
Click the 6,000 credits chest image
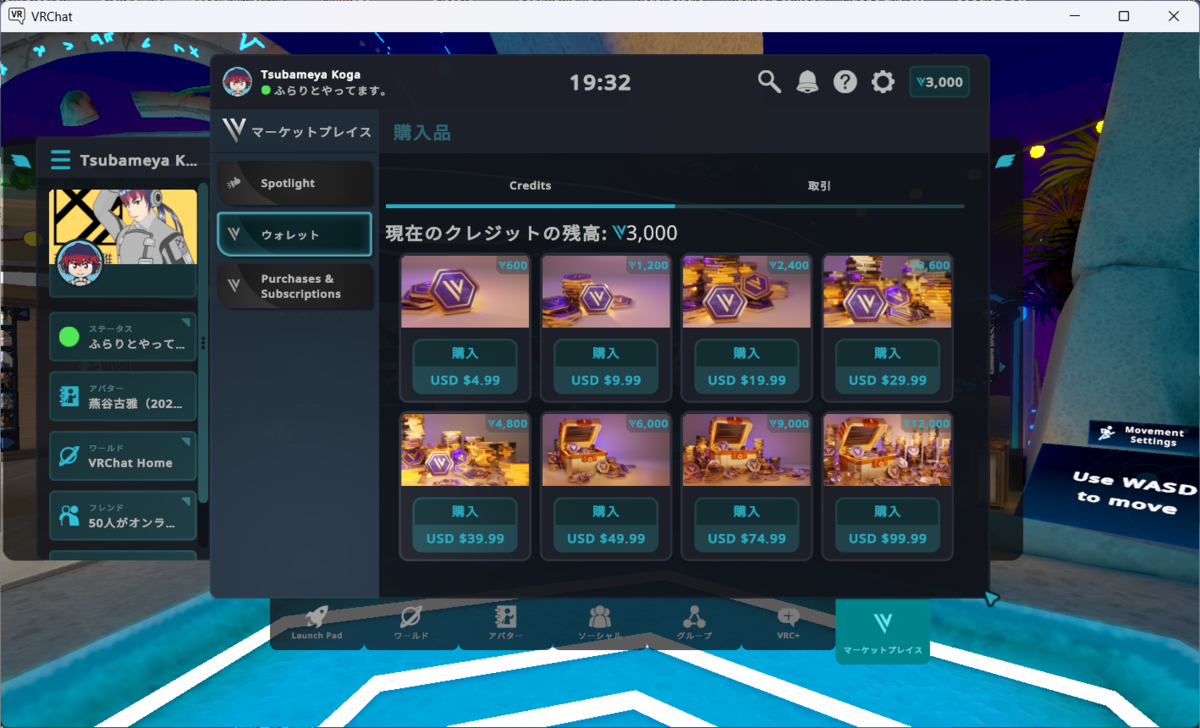point(606,450)
